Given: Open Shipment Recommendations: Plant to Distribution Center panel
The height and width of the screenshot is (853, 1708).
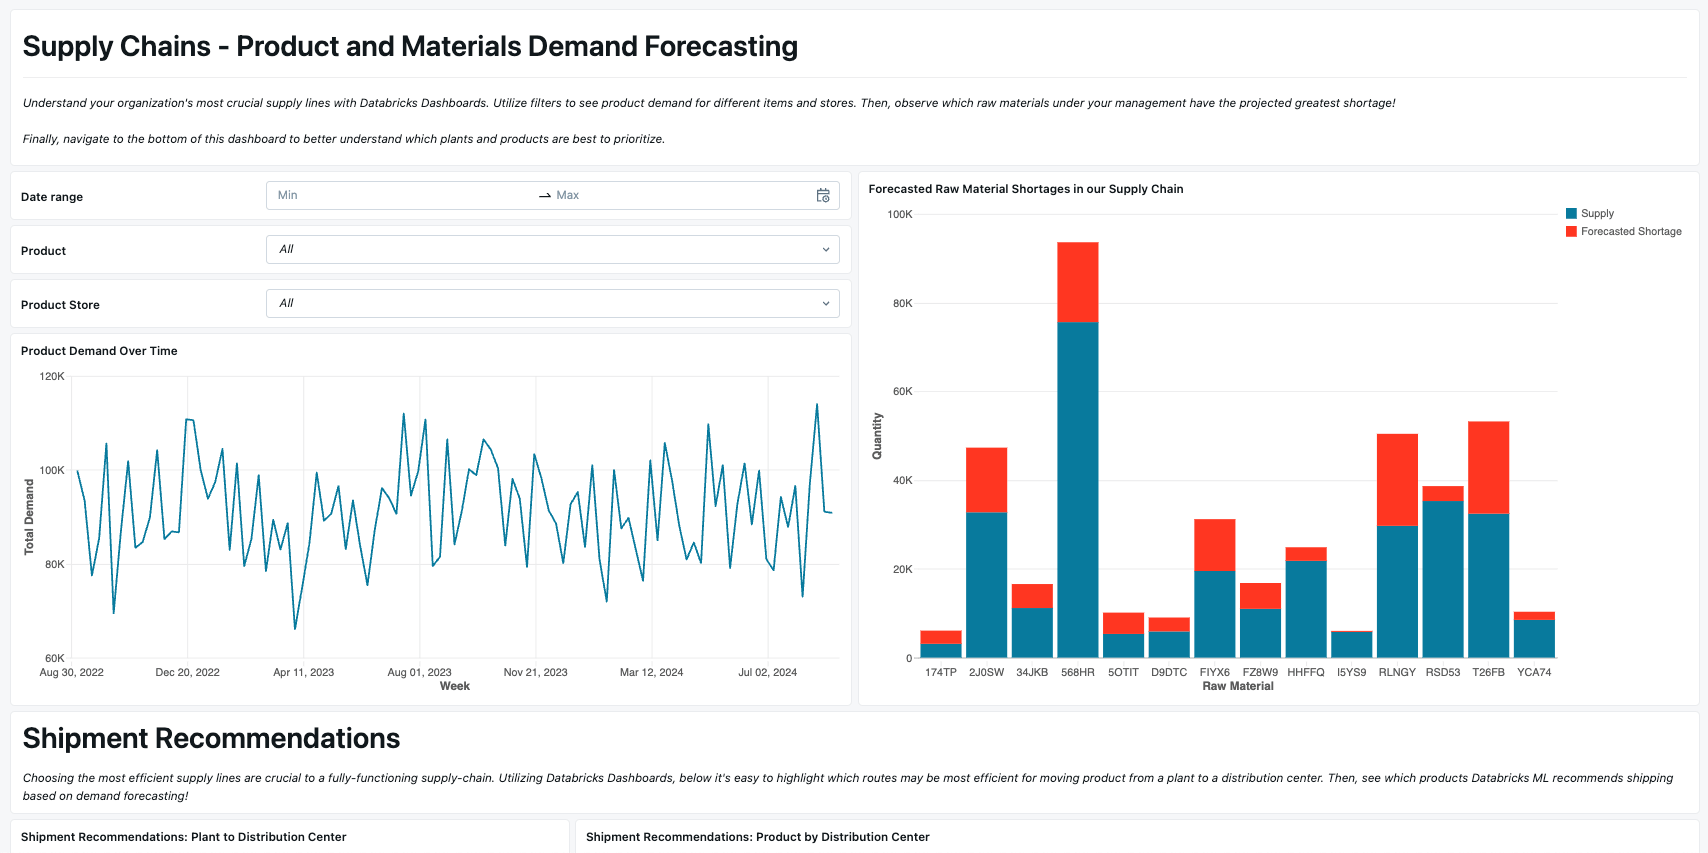Looking at the screenshot, I should pos(184,837).
